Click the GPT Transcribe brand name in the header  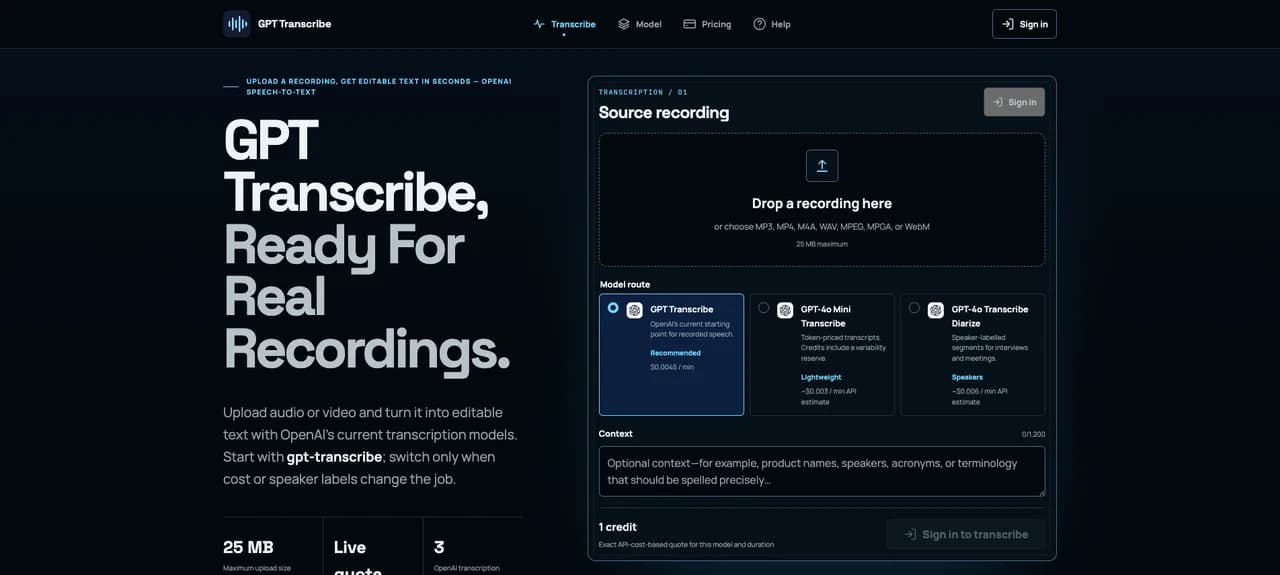(294, 24)
